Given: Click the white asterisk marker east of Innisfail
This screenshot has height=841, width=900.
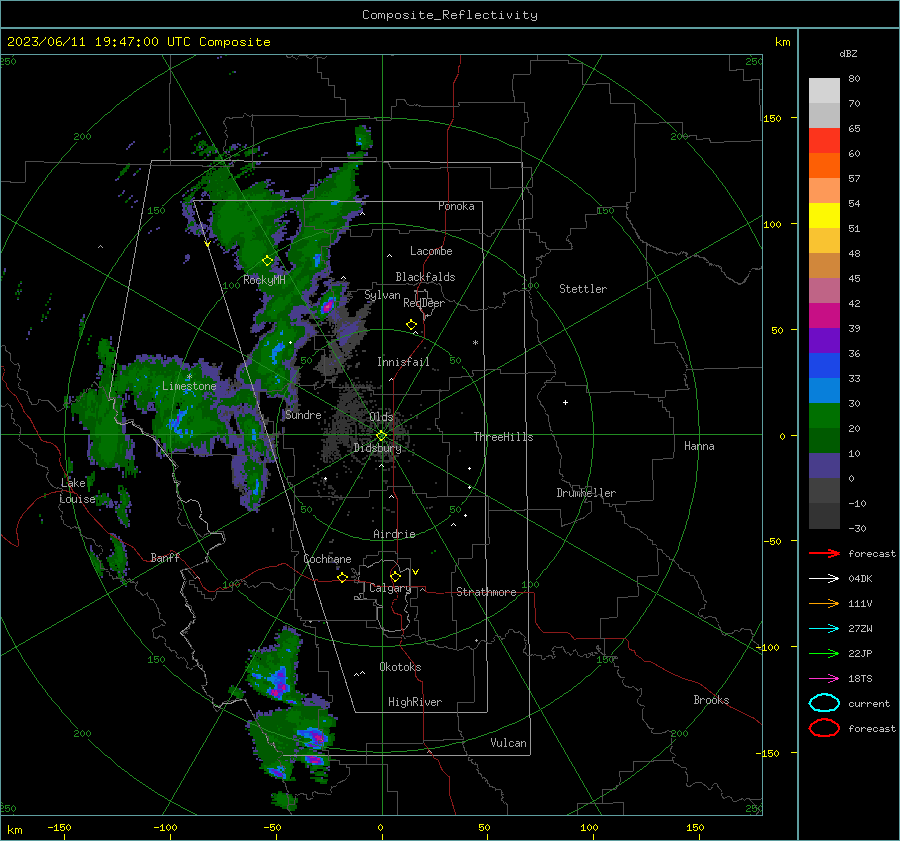Looking at the screenshot, I should (x=475, y=343).
